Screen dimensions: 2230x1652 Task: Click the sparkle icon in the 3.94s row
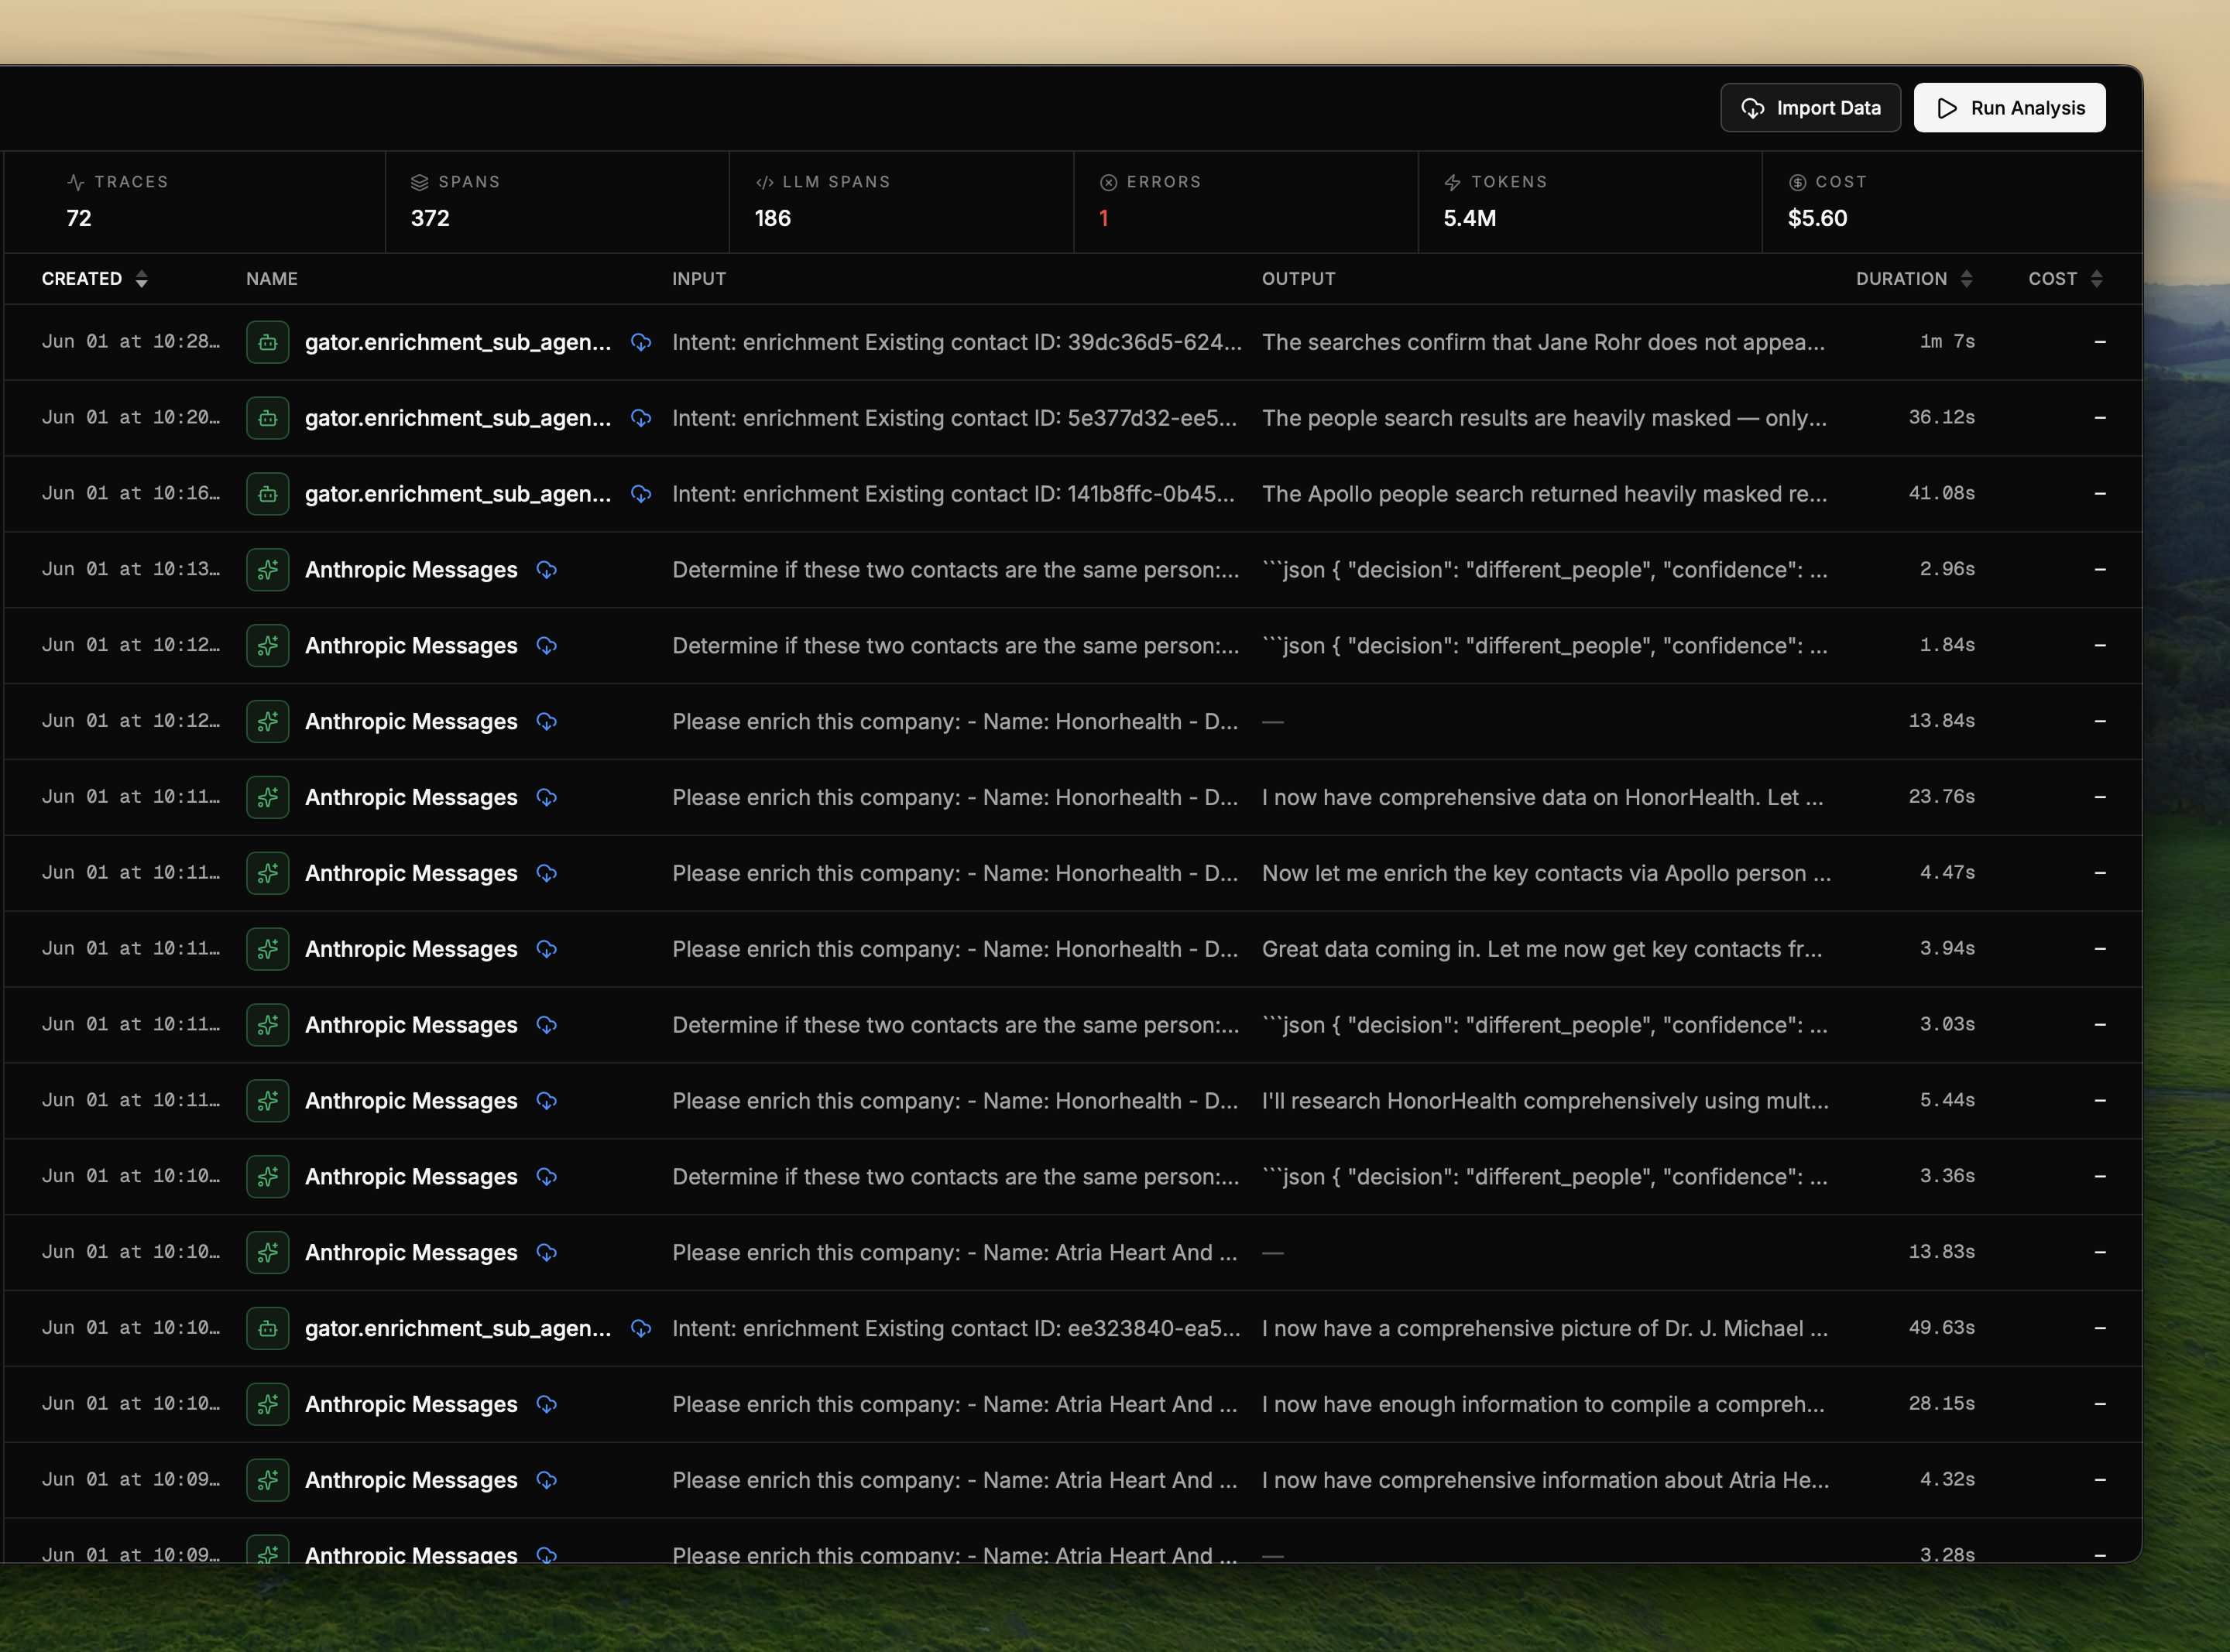click(x=268, y=949)
